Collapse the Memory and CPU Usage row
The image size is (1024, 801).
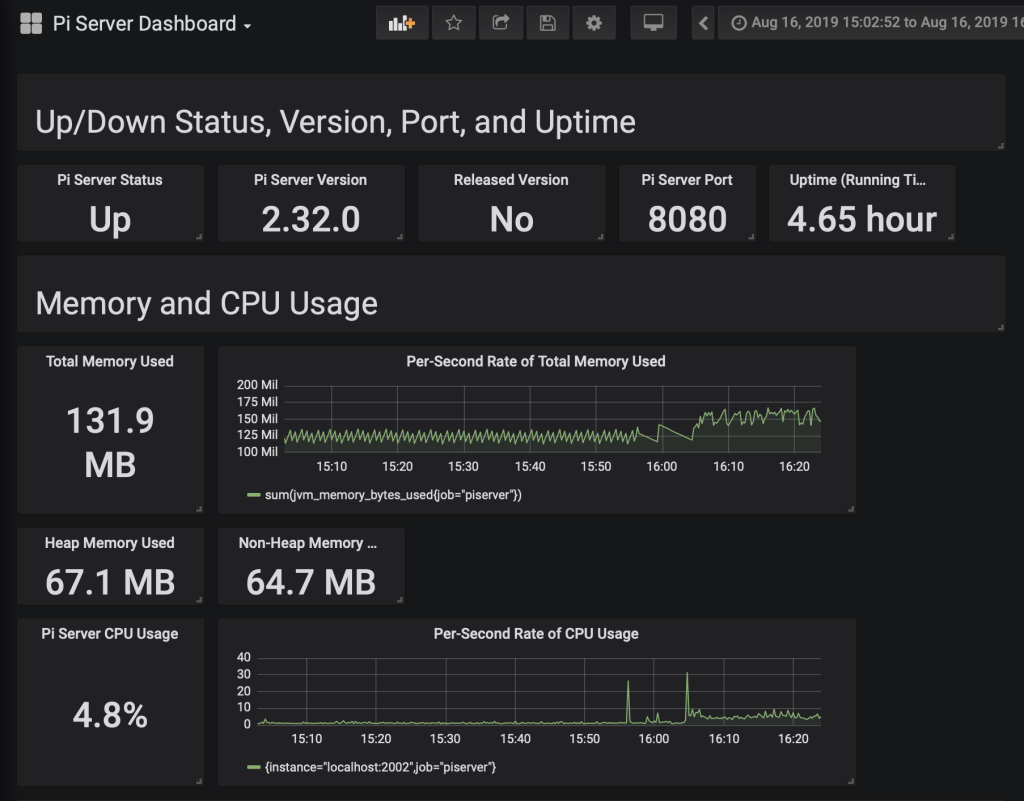click(x=206, y=303)
